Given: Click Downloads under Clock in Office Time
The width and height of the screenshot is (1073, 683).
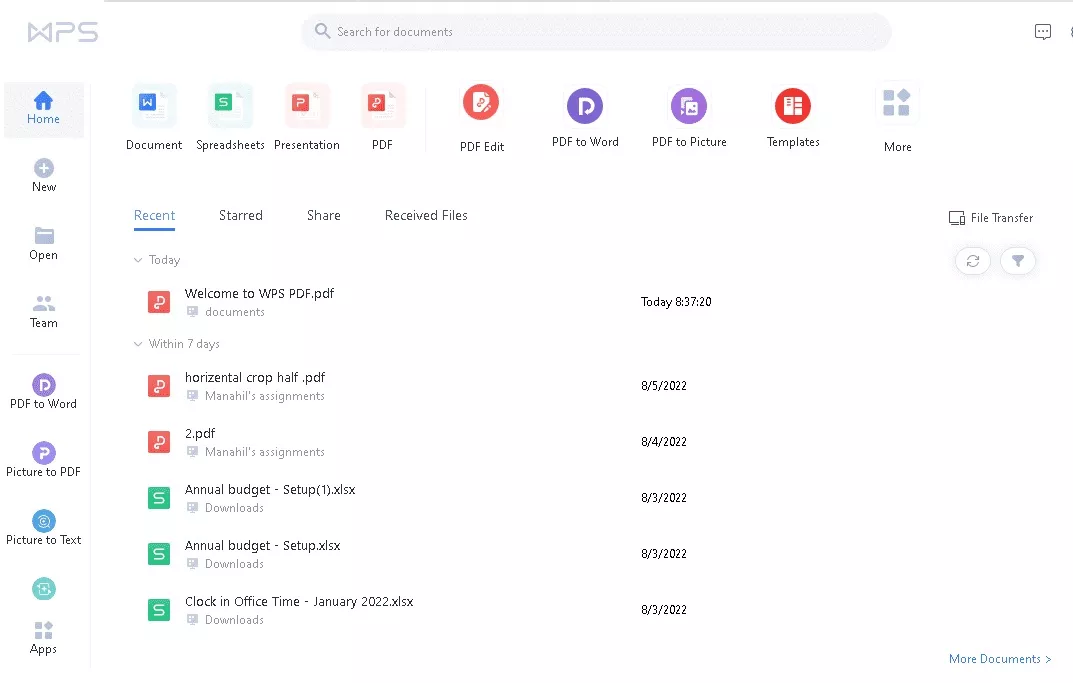Looking at the screenshot, I should pyautogui.click(x=234, y=620).
